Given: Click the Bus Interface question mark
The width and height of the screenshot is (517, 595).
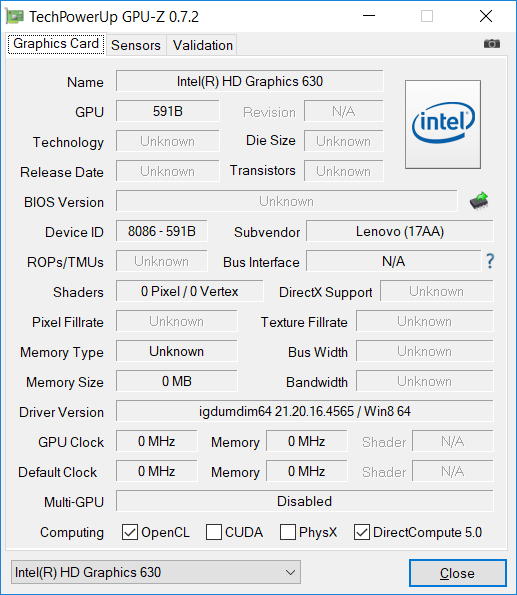Looking at the screenshot, I should click(x=490, y=261).
